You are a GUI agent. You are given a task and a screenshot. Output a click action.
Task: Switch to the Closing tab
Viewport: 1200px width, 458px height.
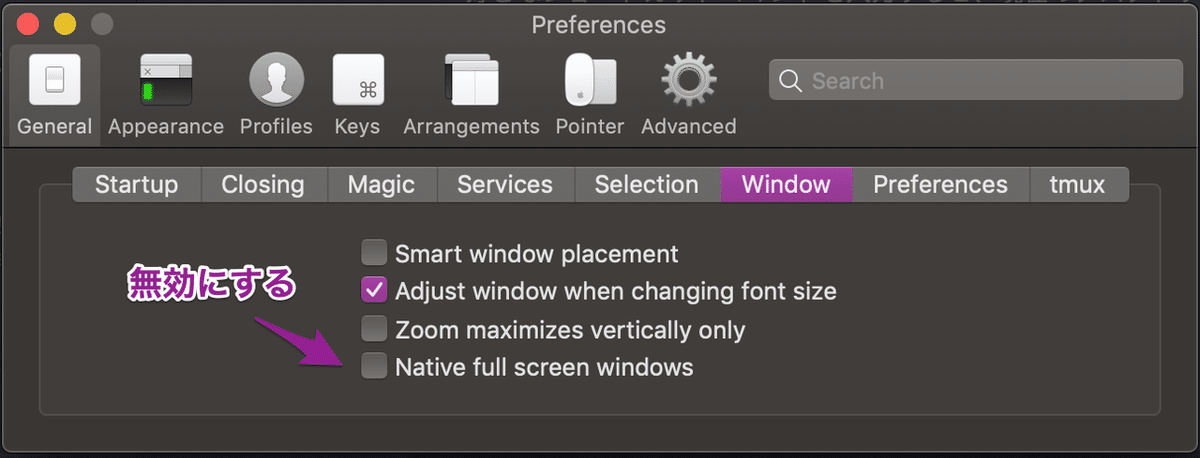tap(263, 185)
